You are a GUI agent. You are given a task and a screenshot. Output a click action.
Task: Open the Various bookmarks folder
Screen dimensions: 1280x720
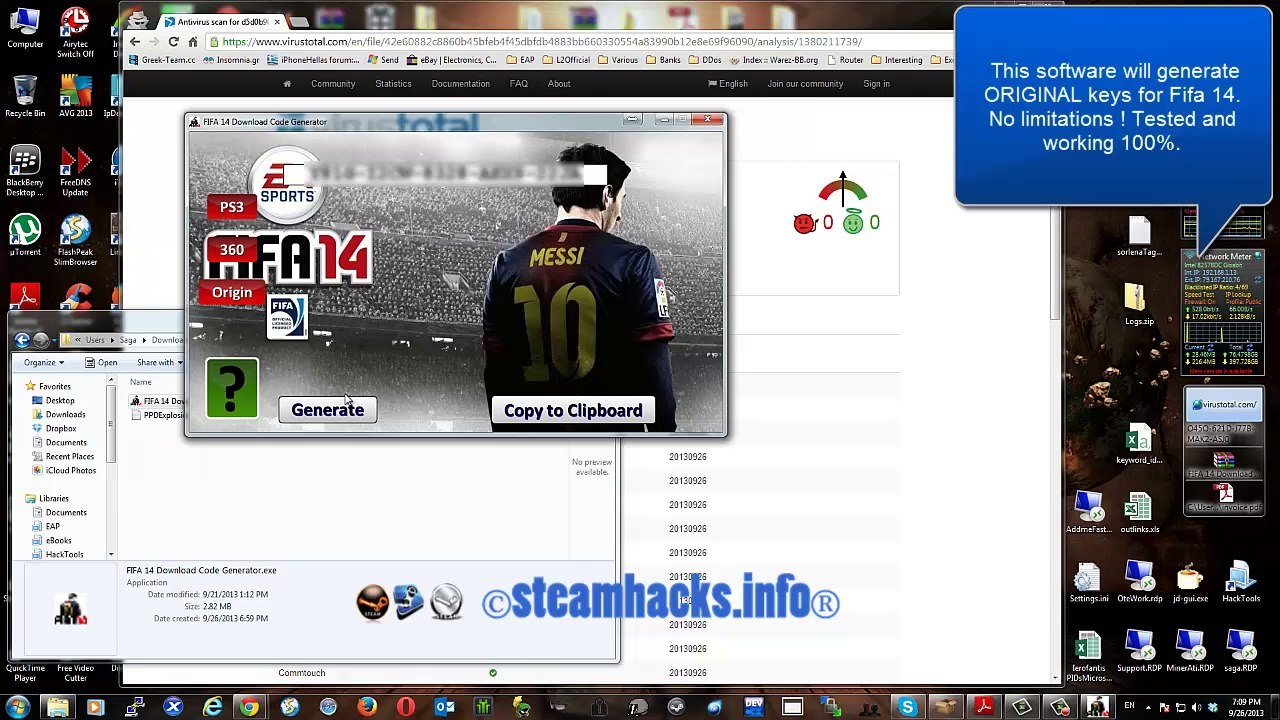[x=618, y=60]
